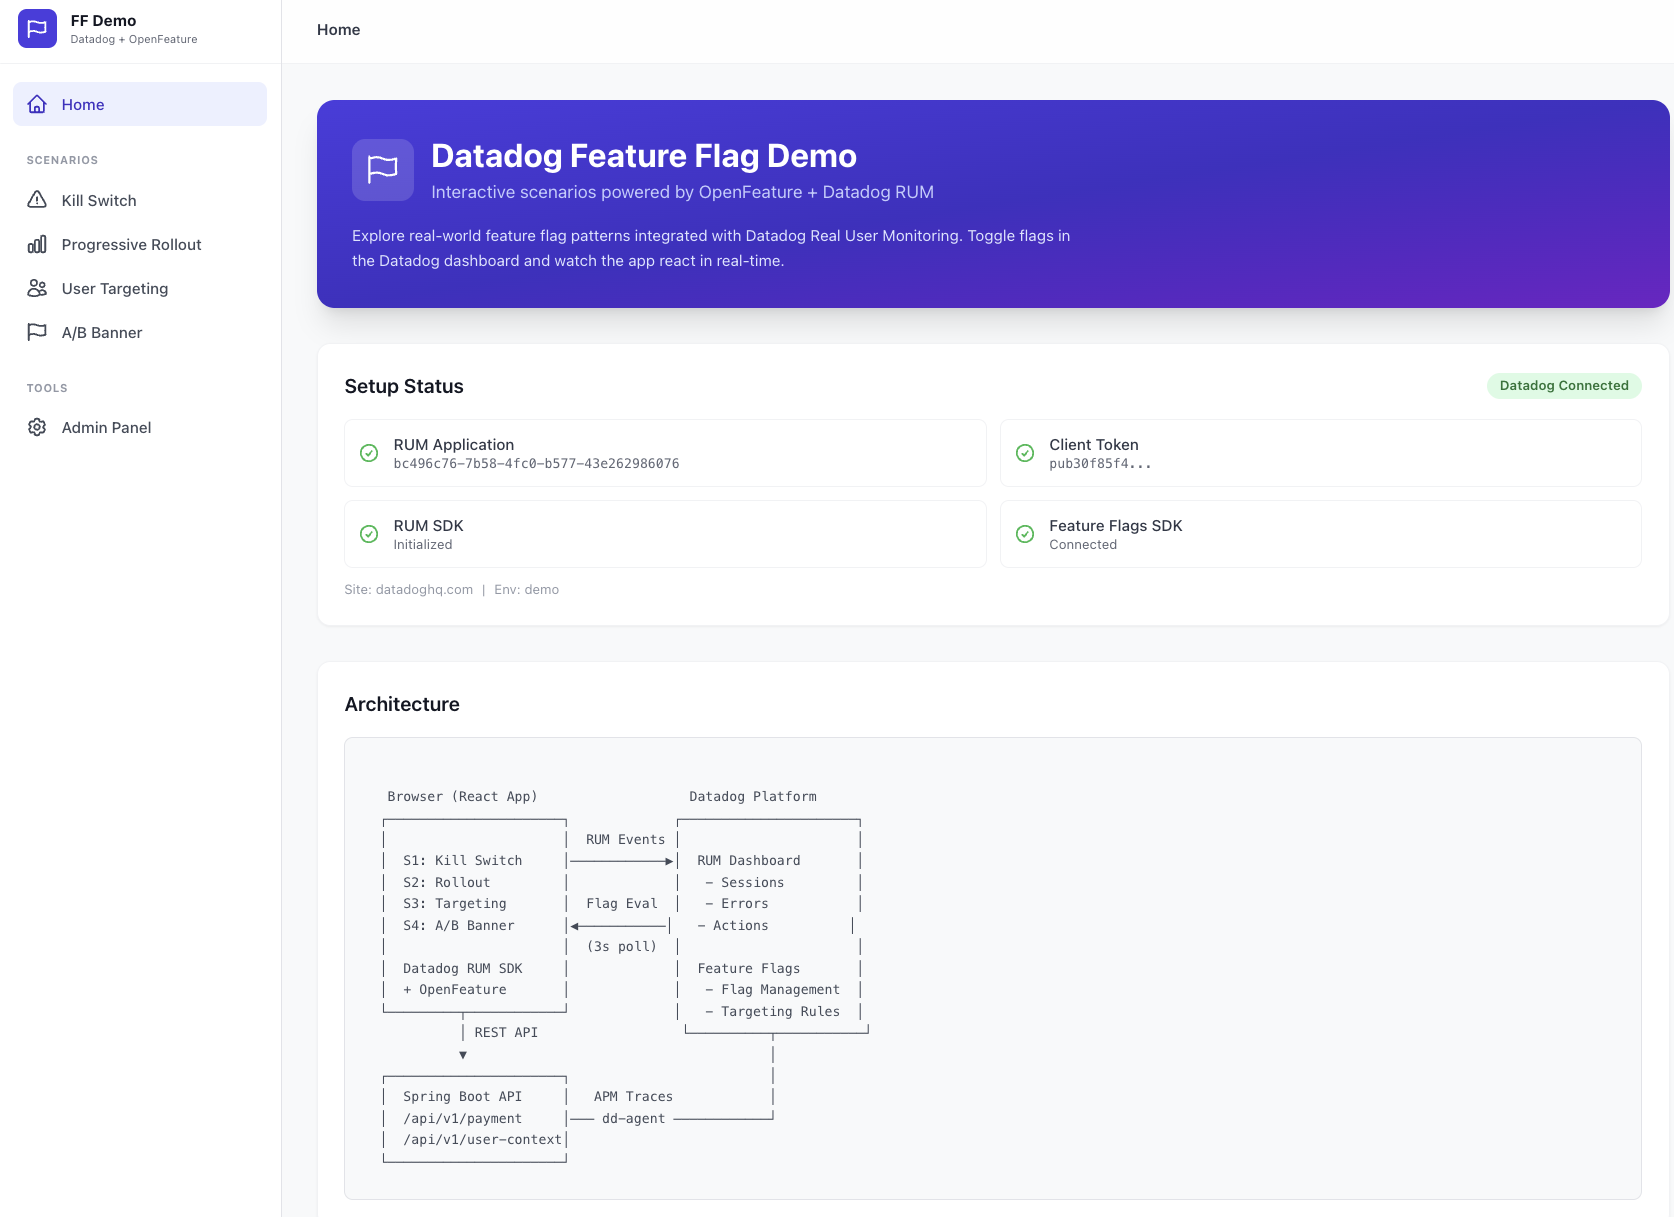Click S4: A/B Banner in the diagram

click(x=458, y=926)
